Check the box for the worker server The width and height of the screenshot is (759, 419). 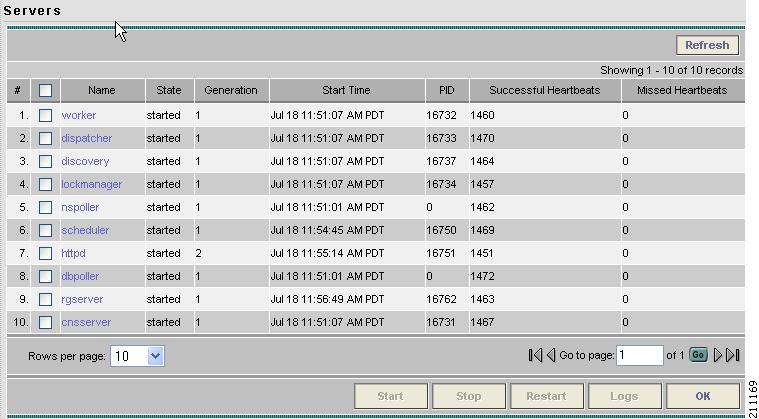coord(45,115)
